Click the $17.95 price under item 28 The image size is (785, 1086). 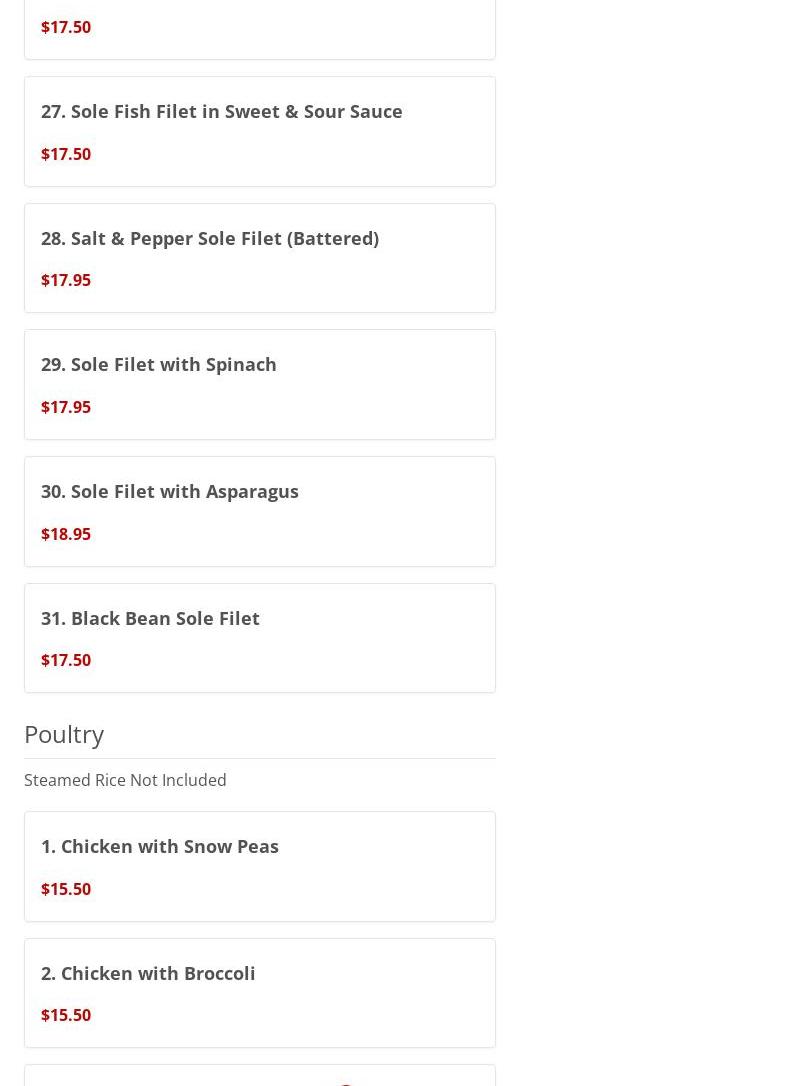(x=66, y=280)
